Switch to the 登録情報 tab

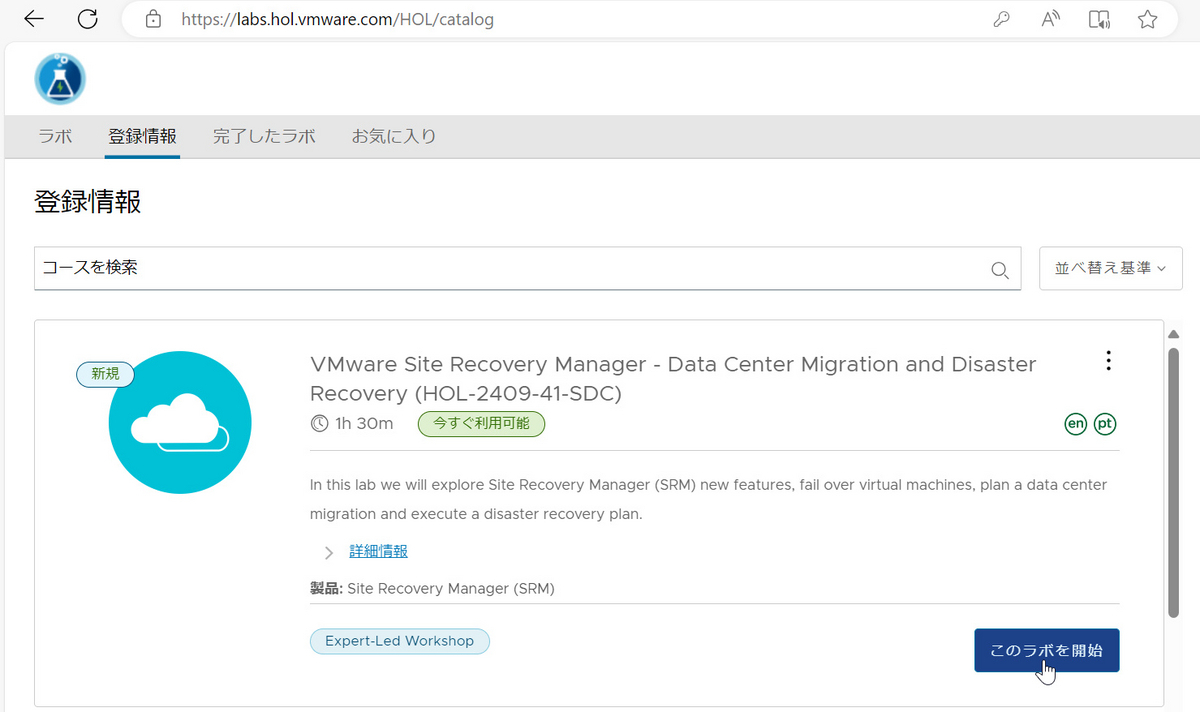coord(142,136)
